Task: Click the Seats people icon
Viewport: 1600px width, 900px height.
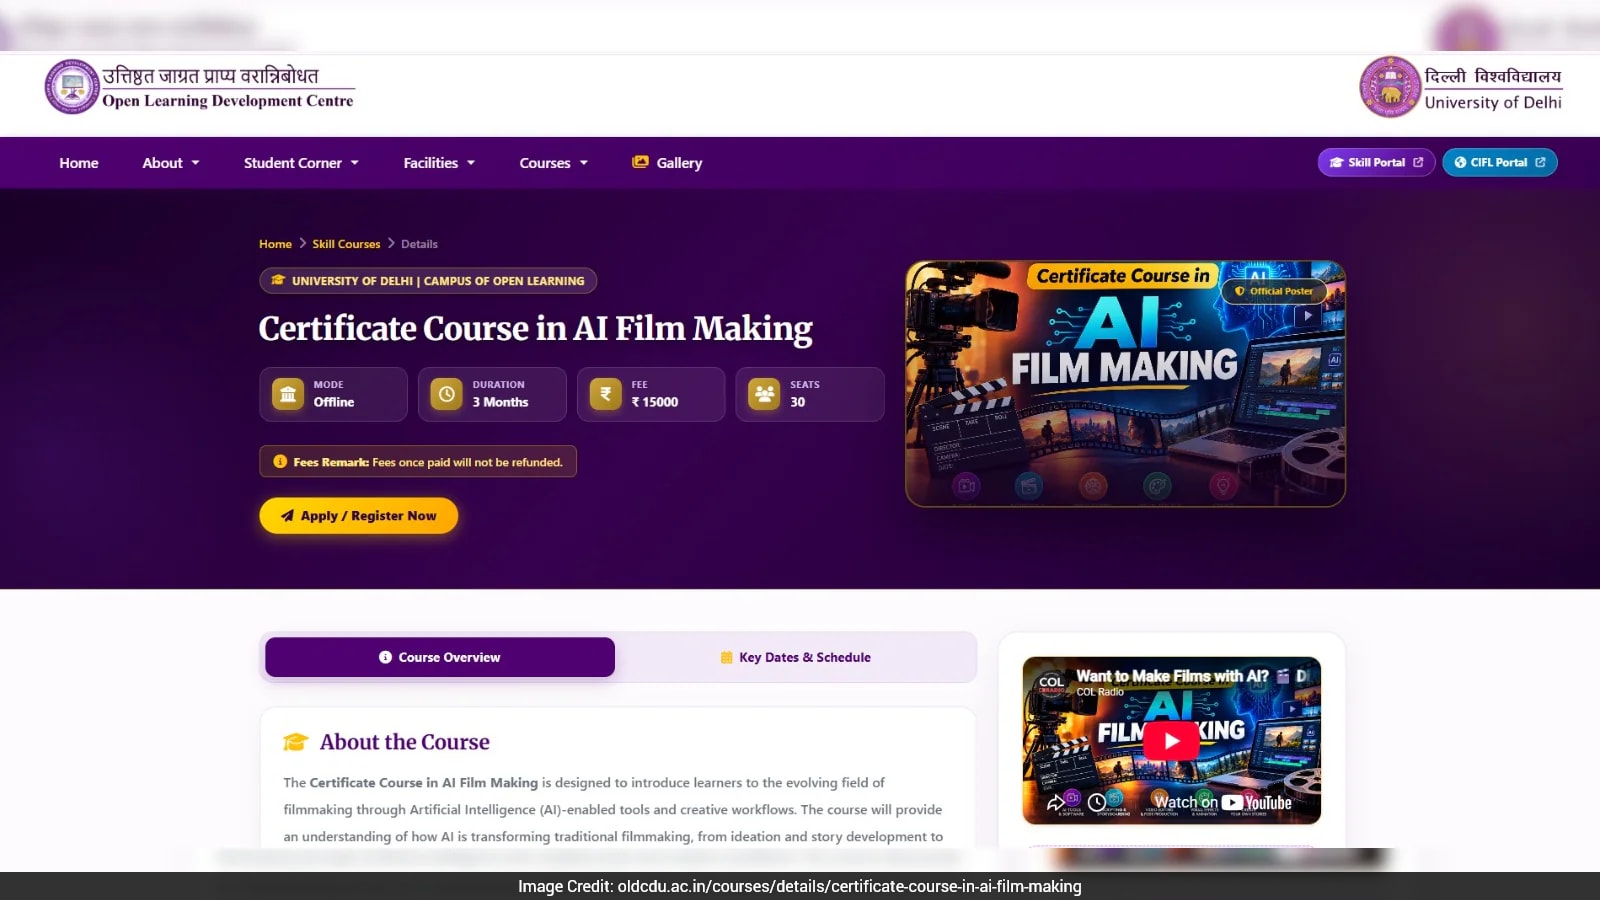Action: coord(764,394)
